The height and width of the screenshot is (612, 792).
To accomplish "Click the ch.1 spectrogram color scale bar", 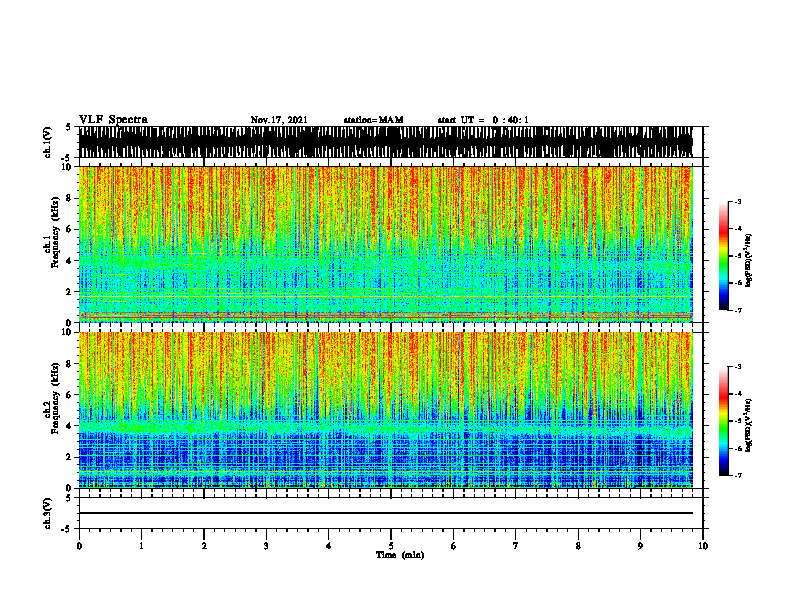I will (723, 256).
